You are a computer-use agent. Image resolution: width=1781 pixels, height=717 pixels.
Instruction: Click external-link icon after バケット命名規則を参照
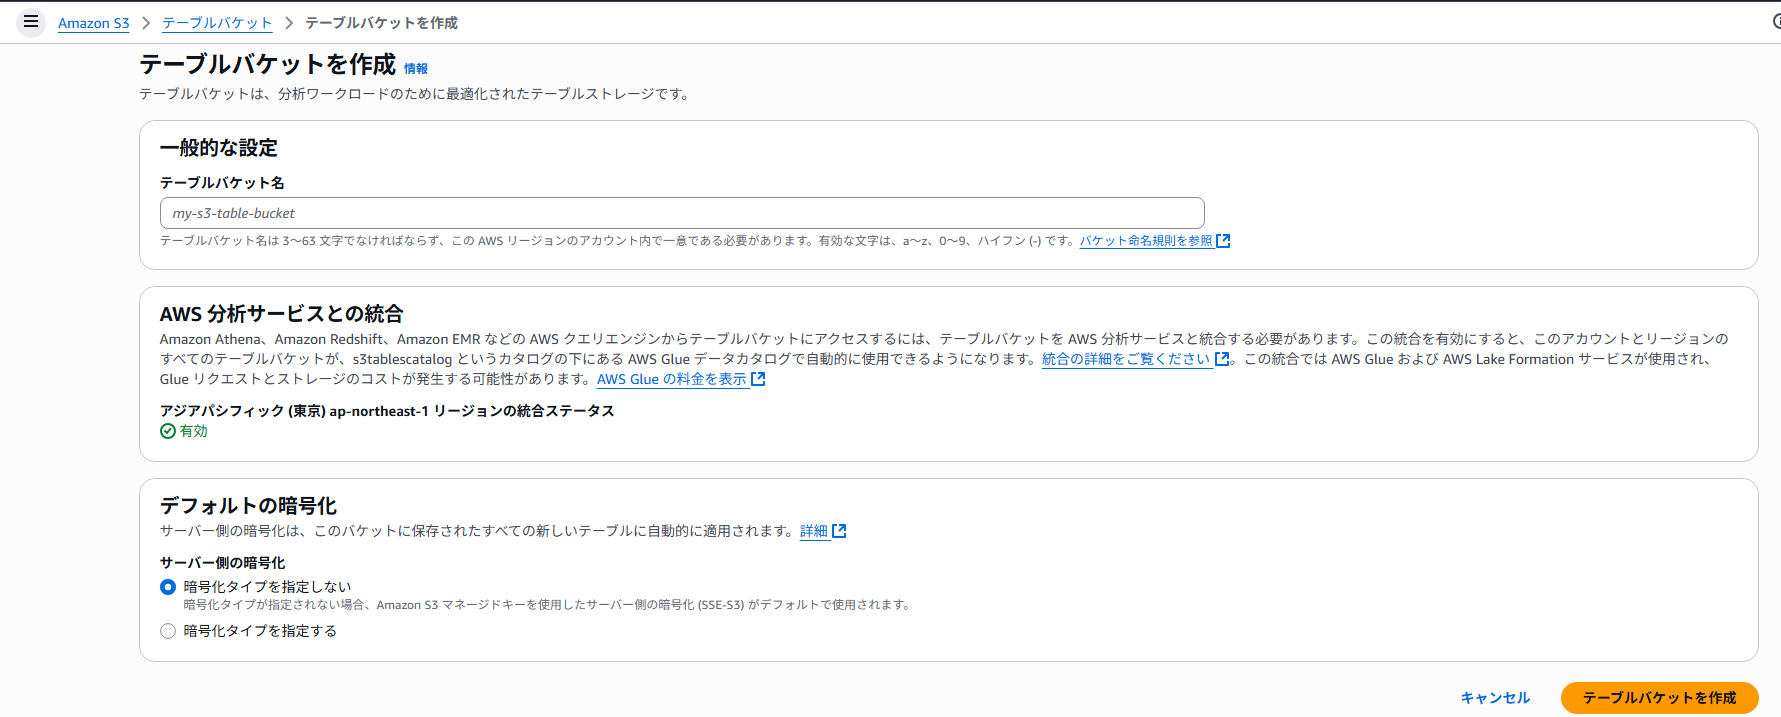tap(1223, 241)
